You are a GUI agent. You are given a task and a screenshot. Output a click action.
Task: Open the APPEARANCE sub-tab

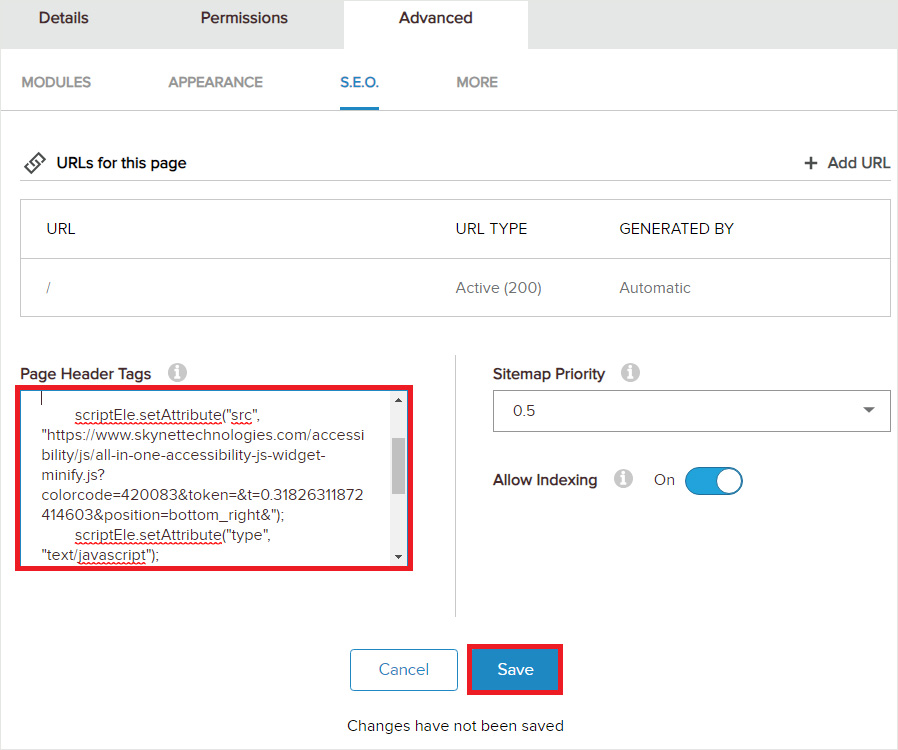215,82
